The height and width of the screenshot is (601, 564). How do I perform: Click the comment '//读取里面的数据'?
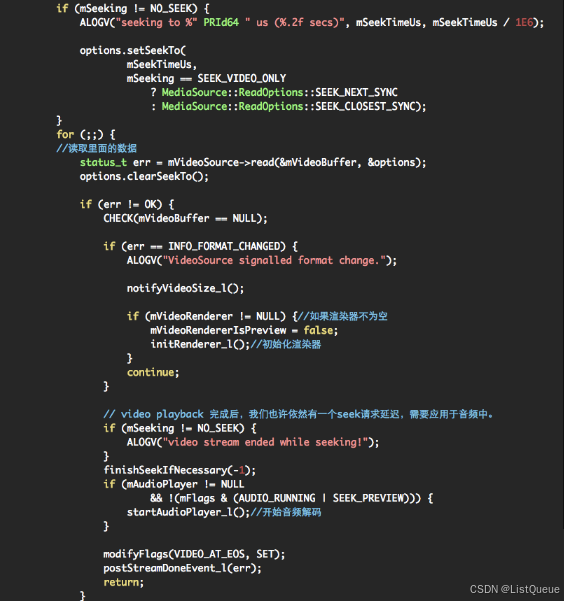[x=97, y=148]
